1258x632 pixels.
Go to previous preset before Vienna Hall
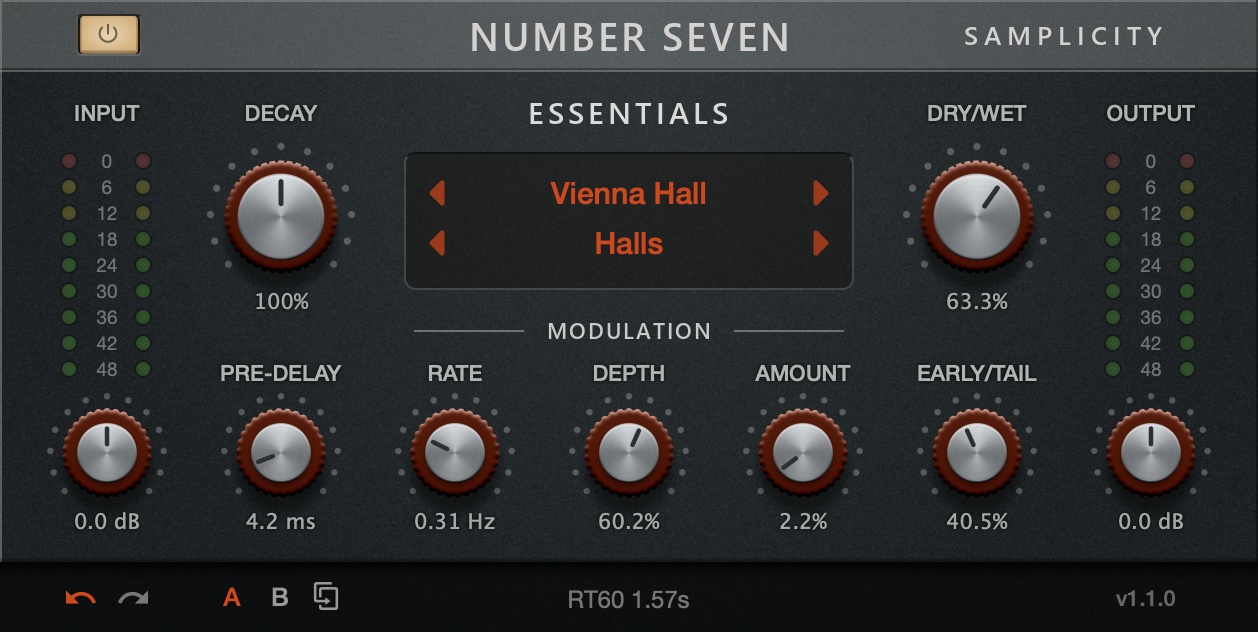pyautogui.click(x=437, y=193)
